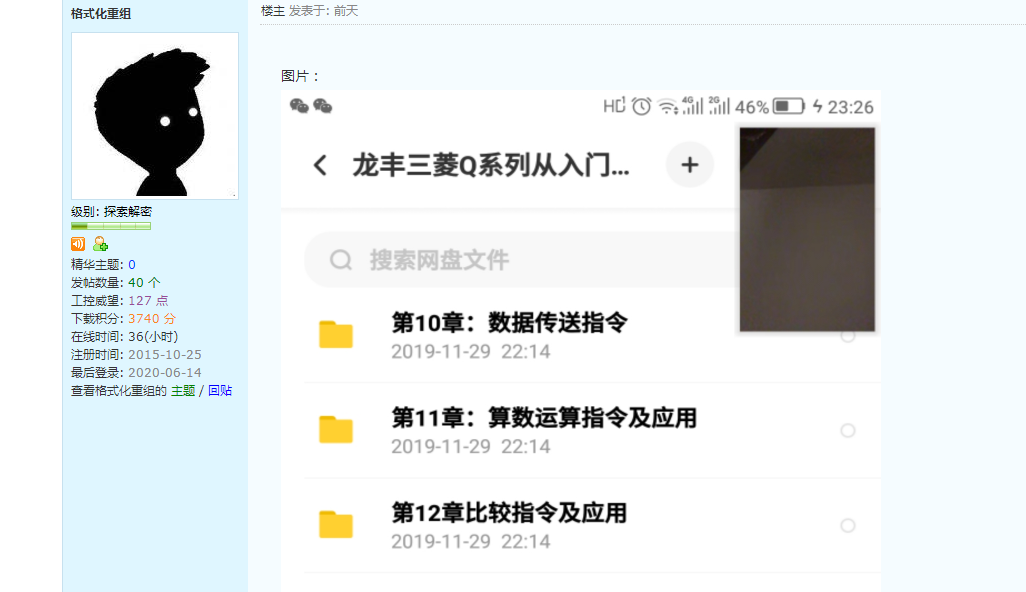Open 第10章：数据传送指令 folder title
Image resolution: width=1026 pixels, height=592 pixels.
click(x=509, y=322)
